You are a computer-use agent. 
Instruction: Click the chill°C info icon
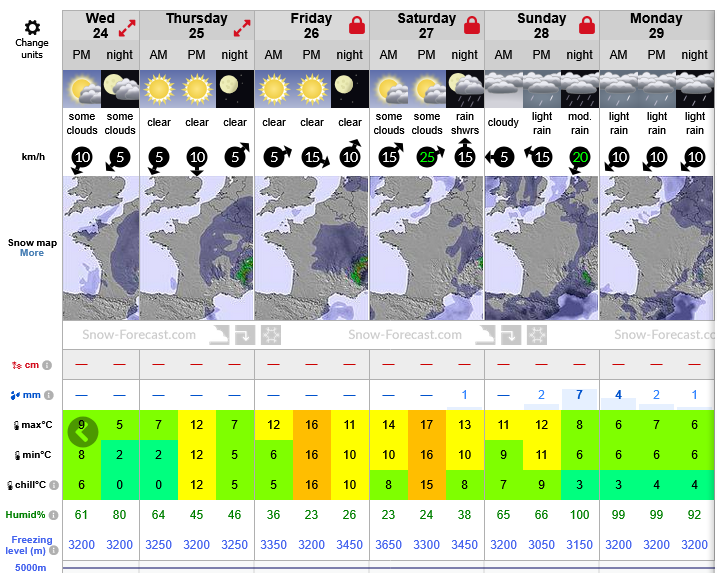tap(54, 485)
